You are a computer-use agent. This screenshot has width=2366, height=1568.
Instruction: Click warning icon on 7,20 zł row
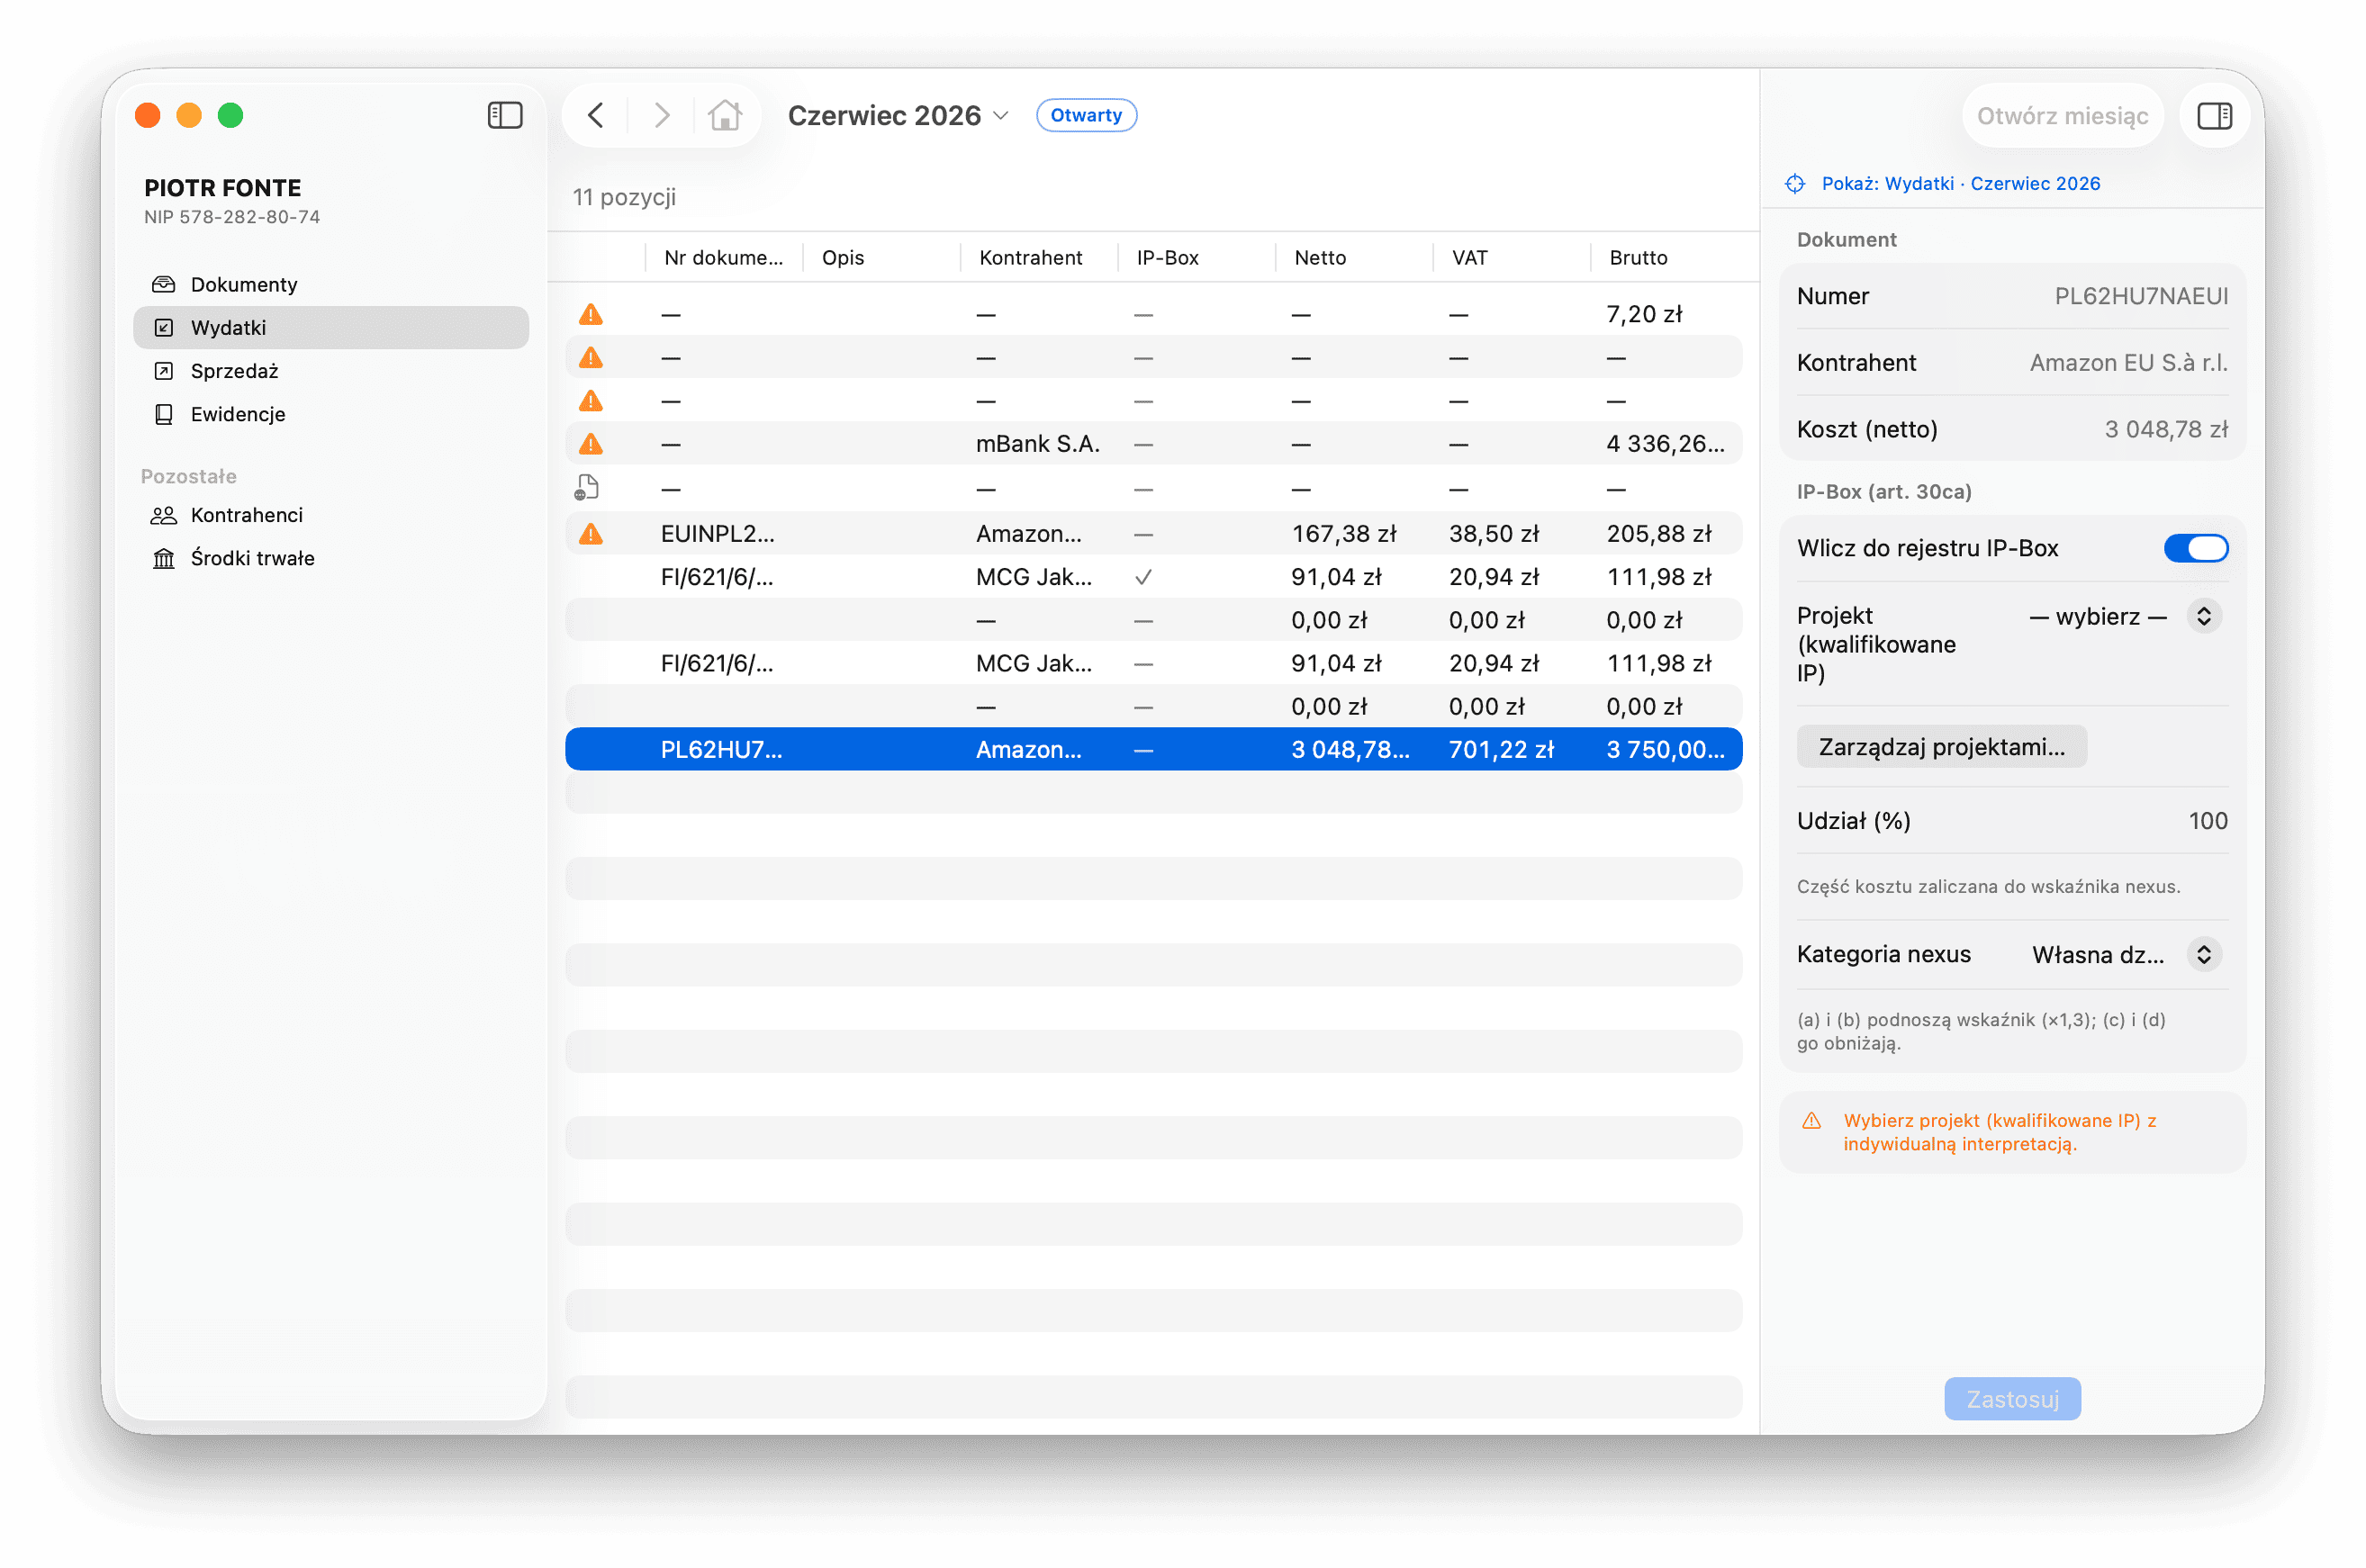point(591,314)
